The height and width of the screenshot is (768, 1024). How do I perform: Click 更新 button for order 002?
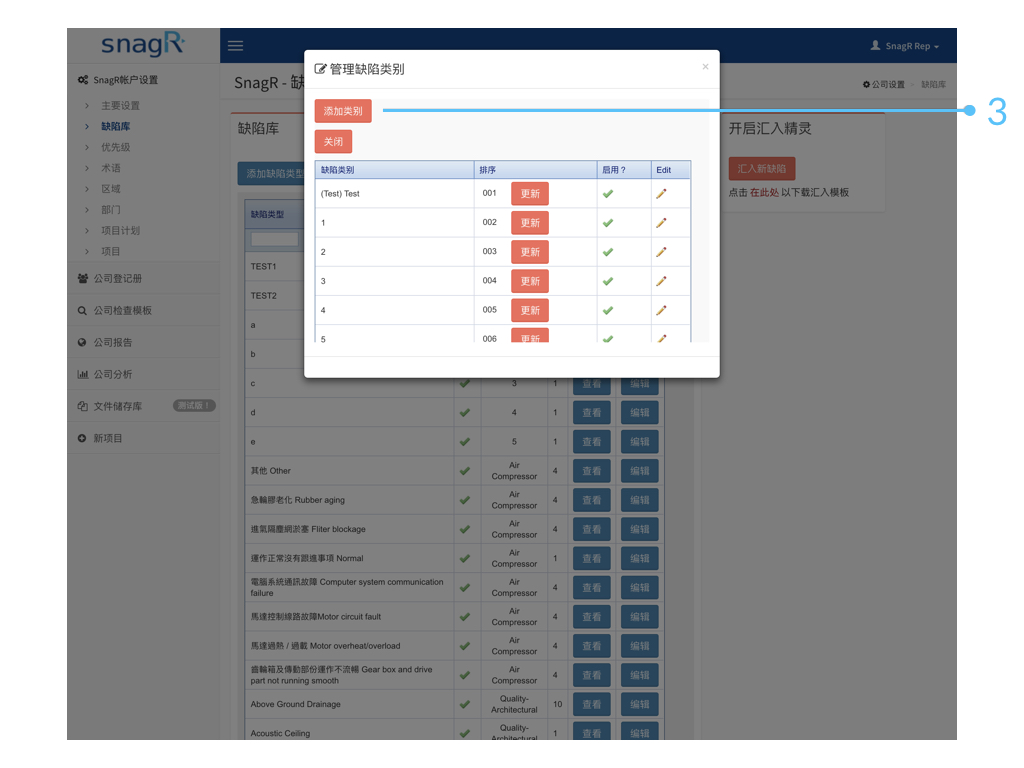click(x=530, y=223)
